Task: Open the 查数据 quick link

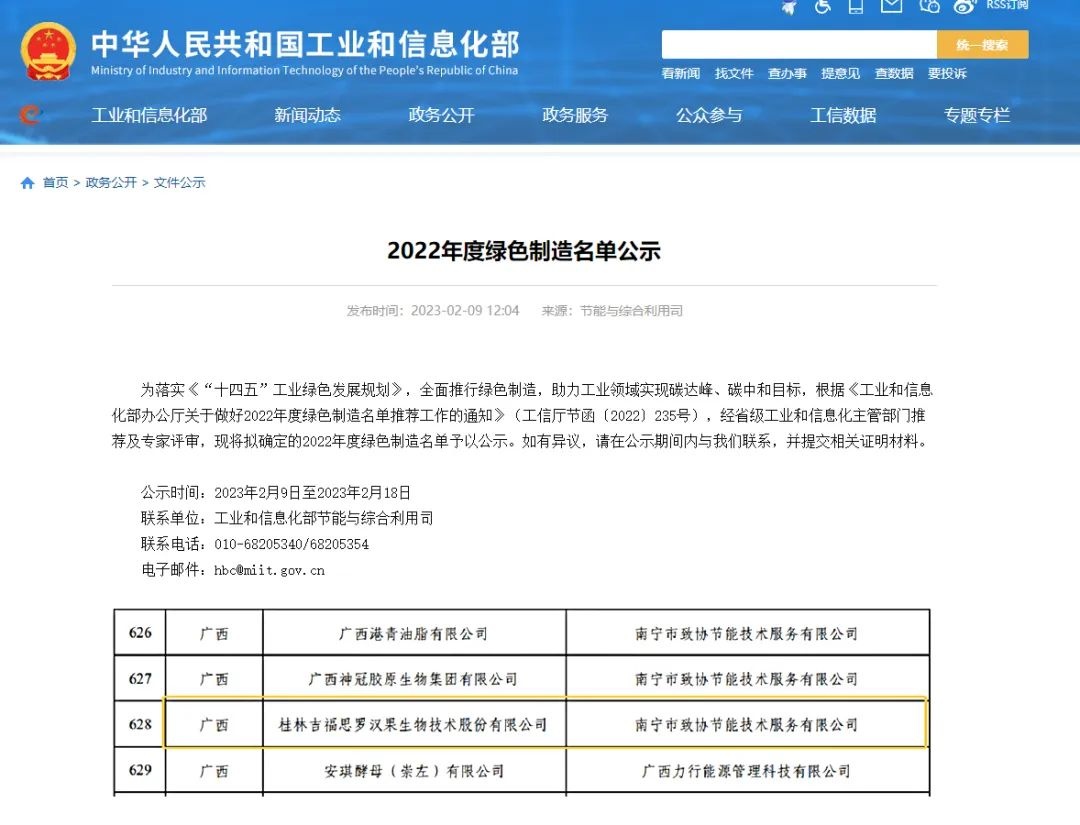Action: pos(894,73)
